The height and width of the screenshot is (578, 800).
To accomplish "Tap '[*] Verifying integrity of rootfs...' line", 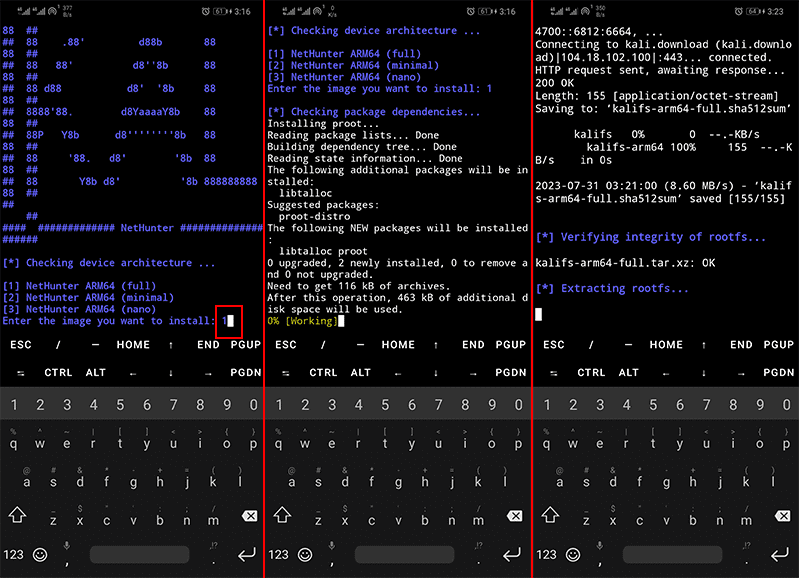I will (651, 237).
